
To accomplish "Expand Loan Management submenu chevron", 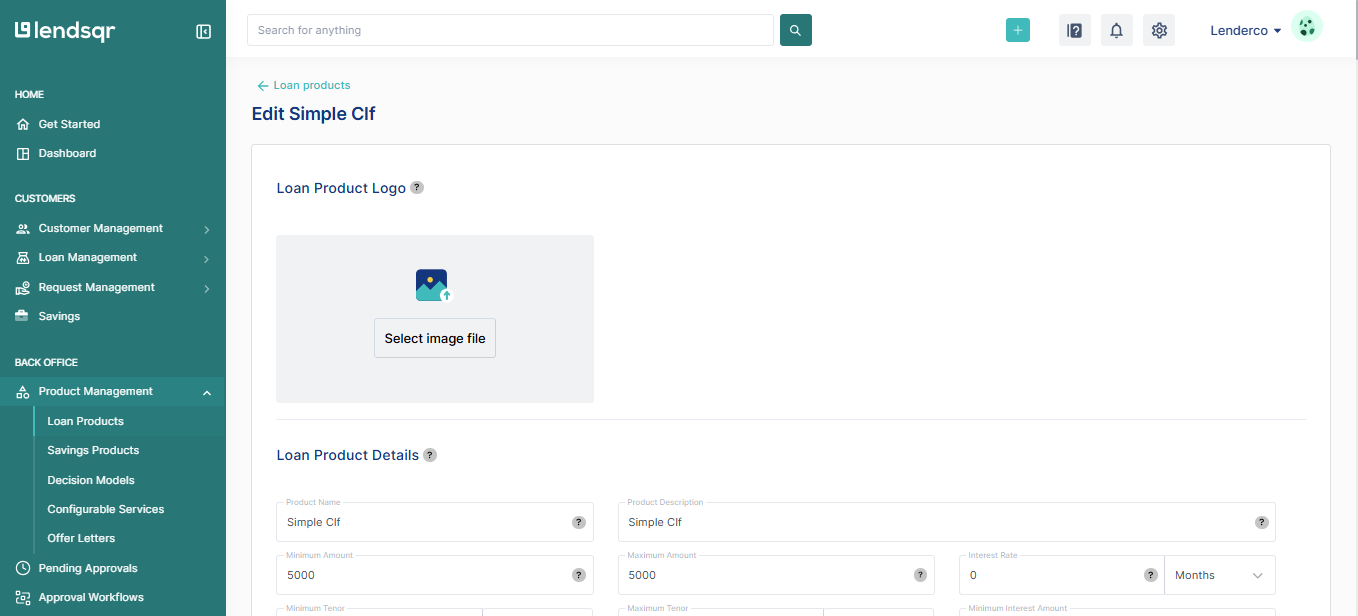I will [207, 259].
